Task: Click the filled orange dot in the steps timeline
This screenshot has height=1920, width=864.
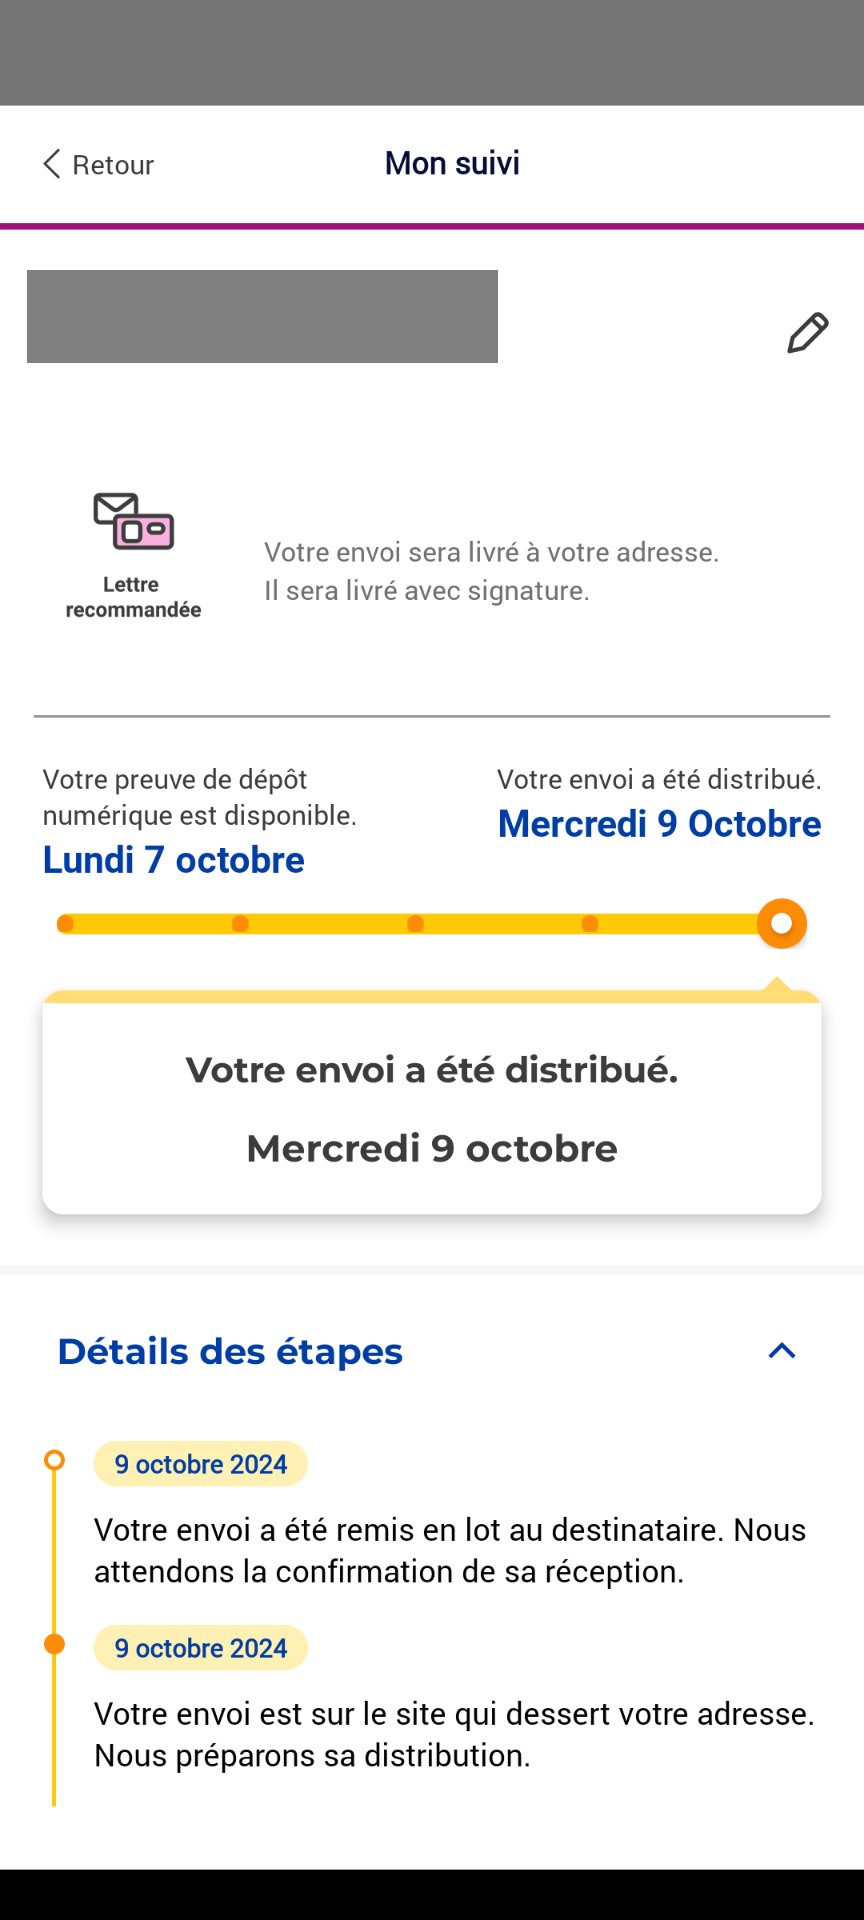Action: (x=55, y=1644)
